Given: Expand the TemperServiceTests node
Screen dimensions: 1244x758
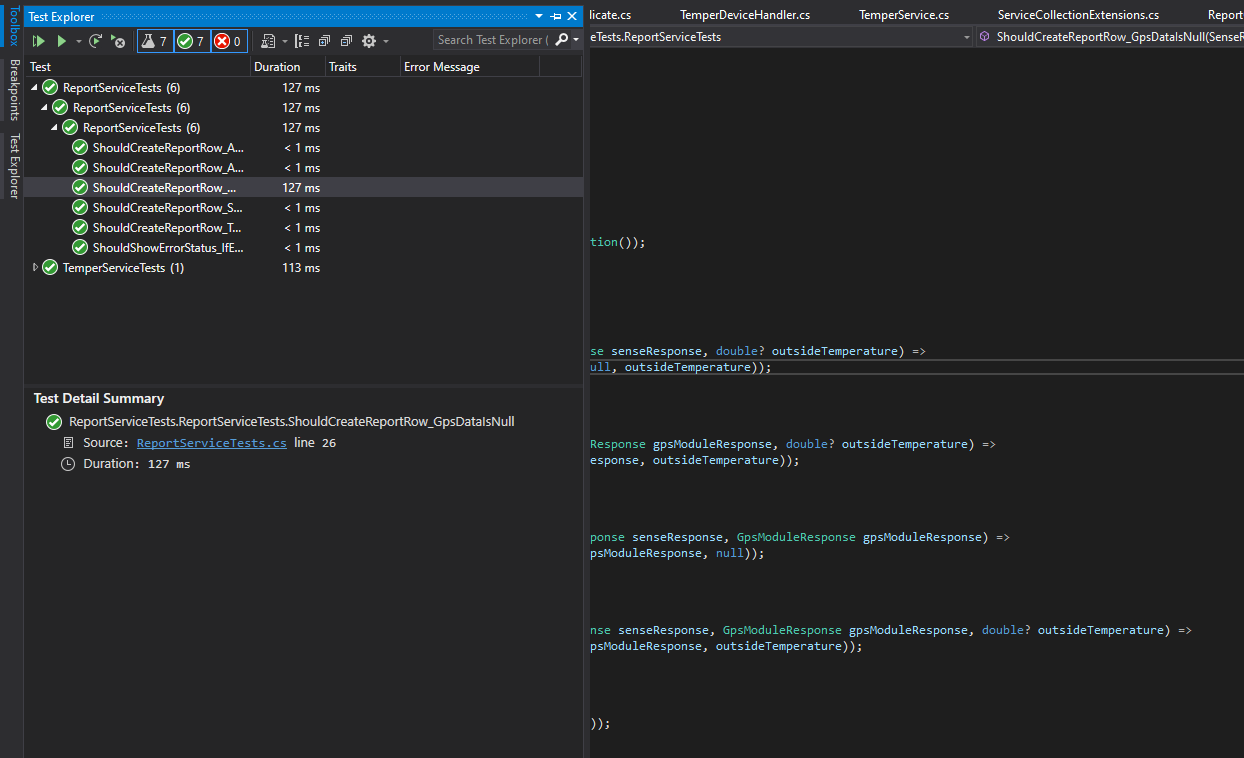Looking at the screenshot, I should 36,267.
